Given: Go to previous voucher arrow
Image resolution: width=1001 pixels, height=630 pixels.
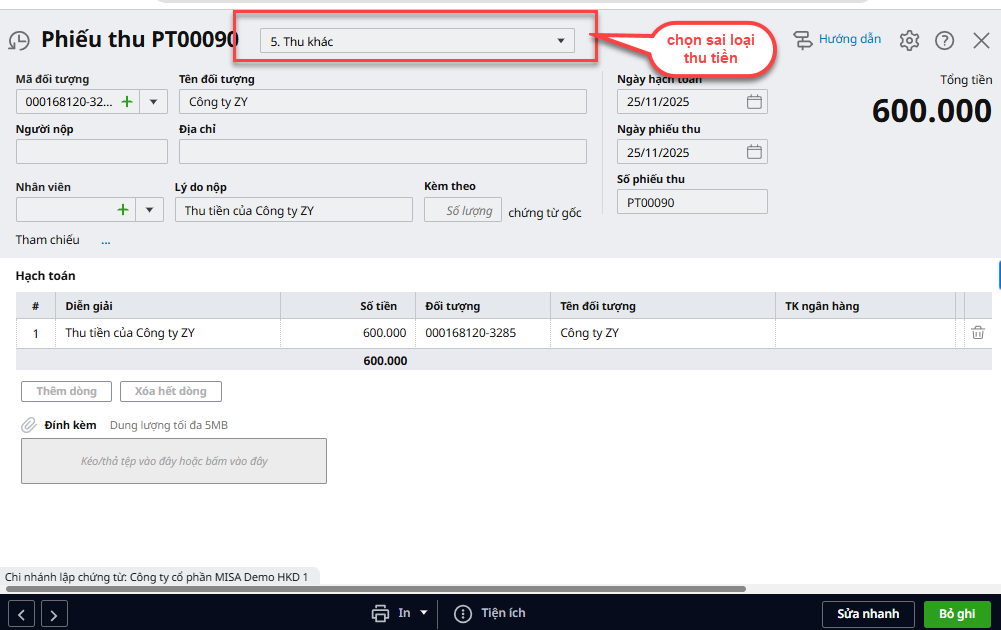Looking at the screenshot, I should 22,614.
